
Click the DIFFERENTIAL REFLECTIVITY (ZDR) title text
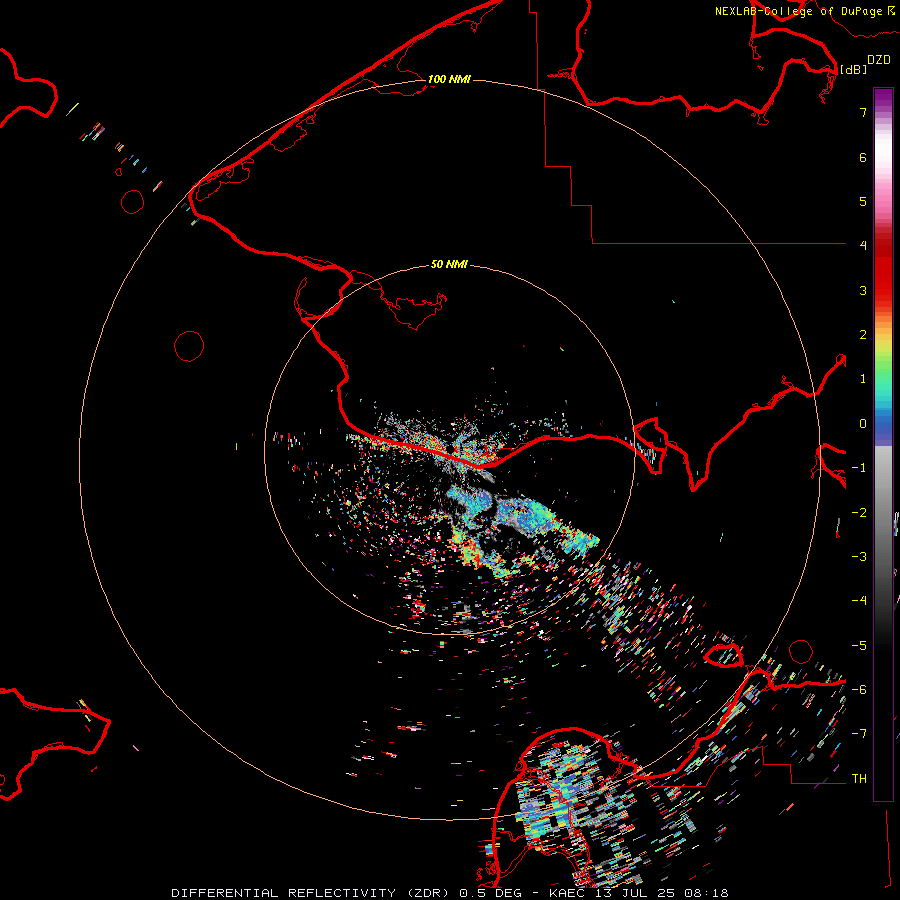(312, 893)
